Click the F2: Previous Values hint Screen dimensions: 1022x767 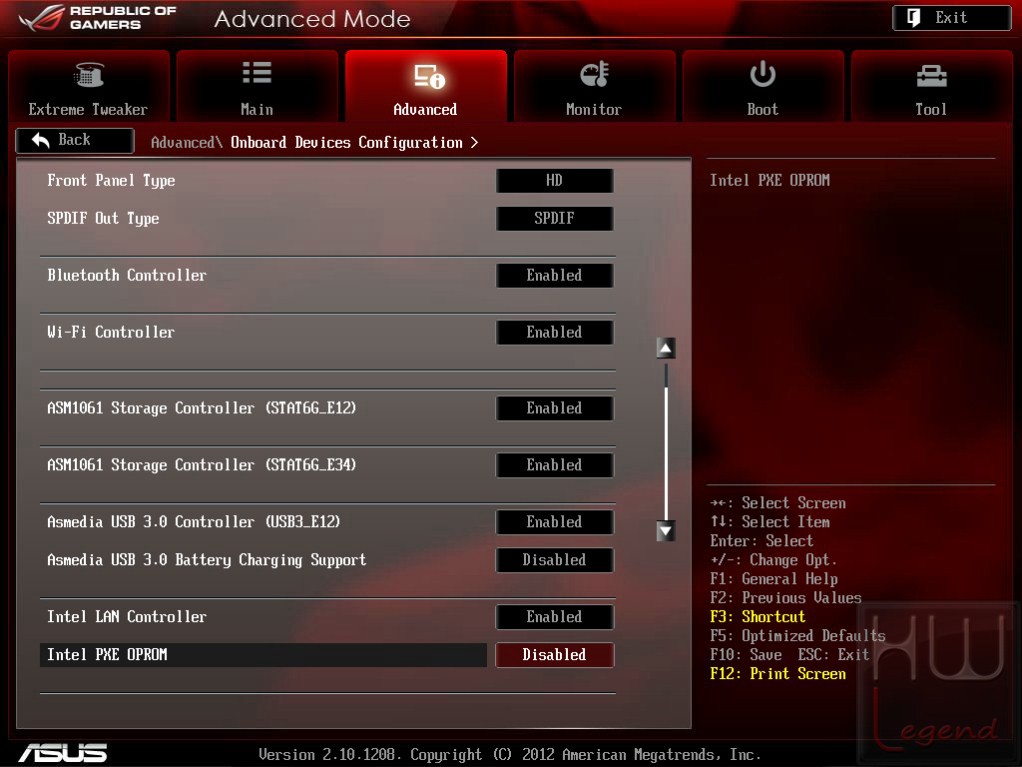[x=785, y=598]
